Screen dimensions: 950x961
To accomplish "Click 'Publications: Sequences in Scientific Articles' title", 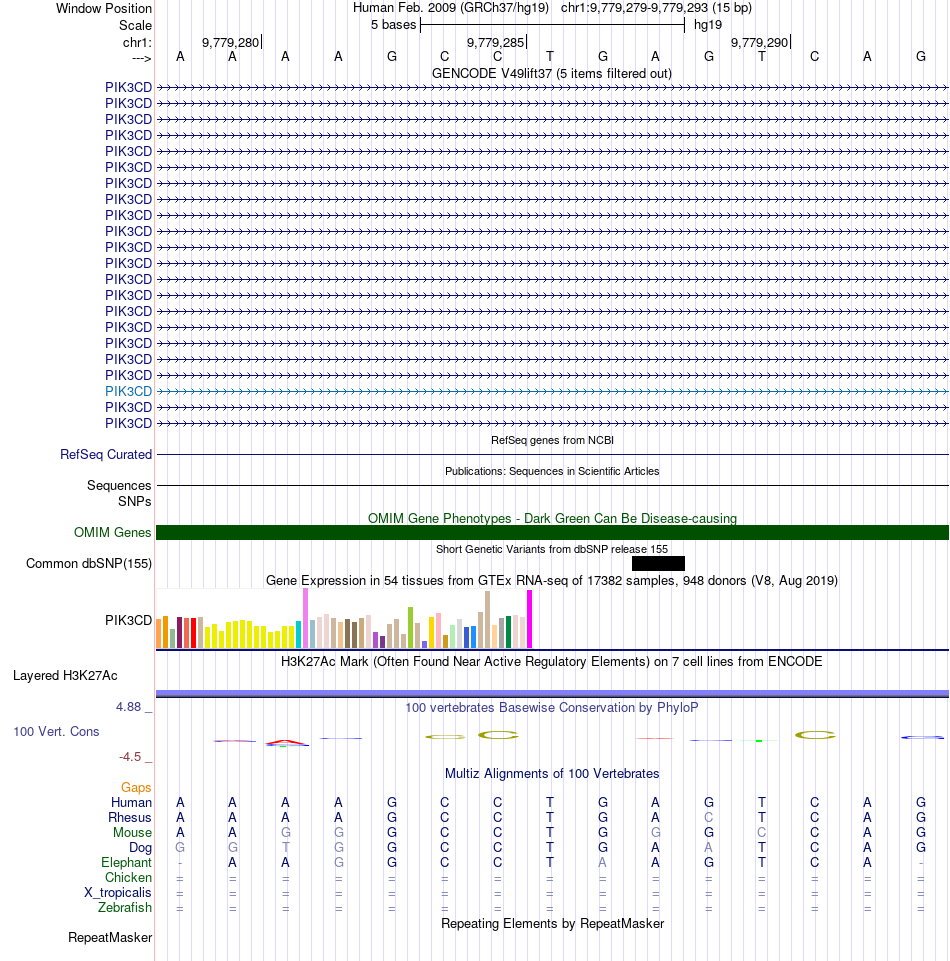I will (552, 471).
